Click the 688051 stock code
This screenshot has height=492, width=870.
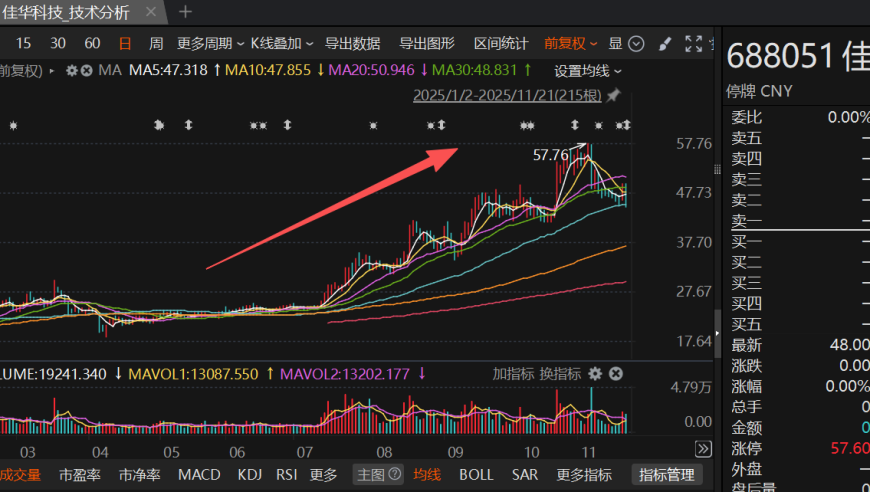pyautogui.click(x=780, y=57)
